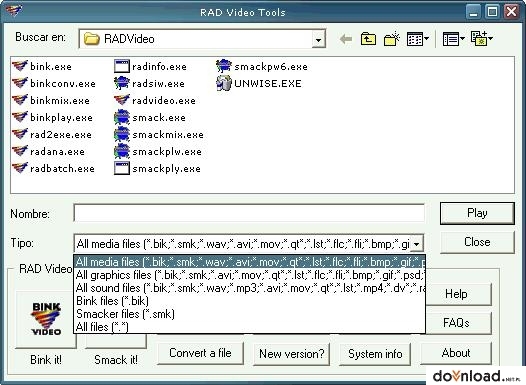The width and height of the screenshot is (526, 385).
Task: Click the Nombre filename input field
Action: 249,213
